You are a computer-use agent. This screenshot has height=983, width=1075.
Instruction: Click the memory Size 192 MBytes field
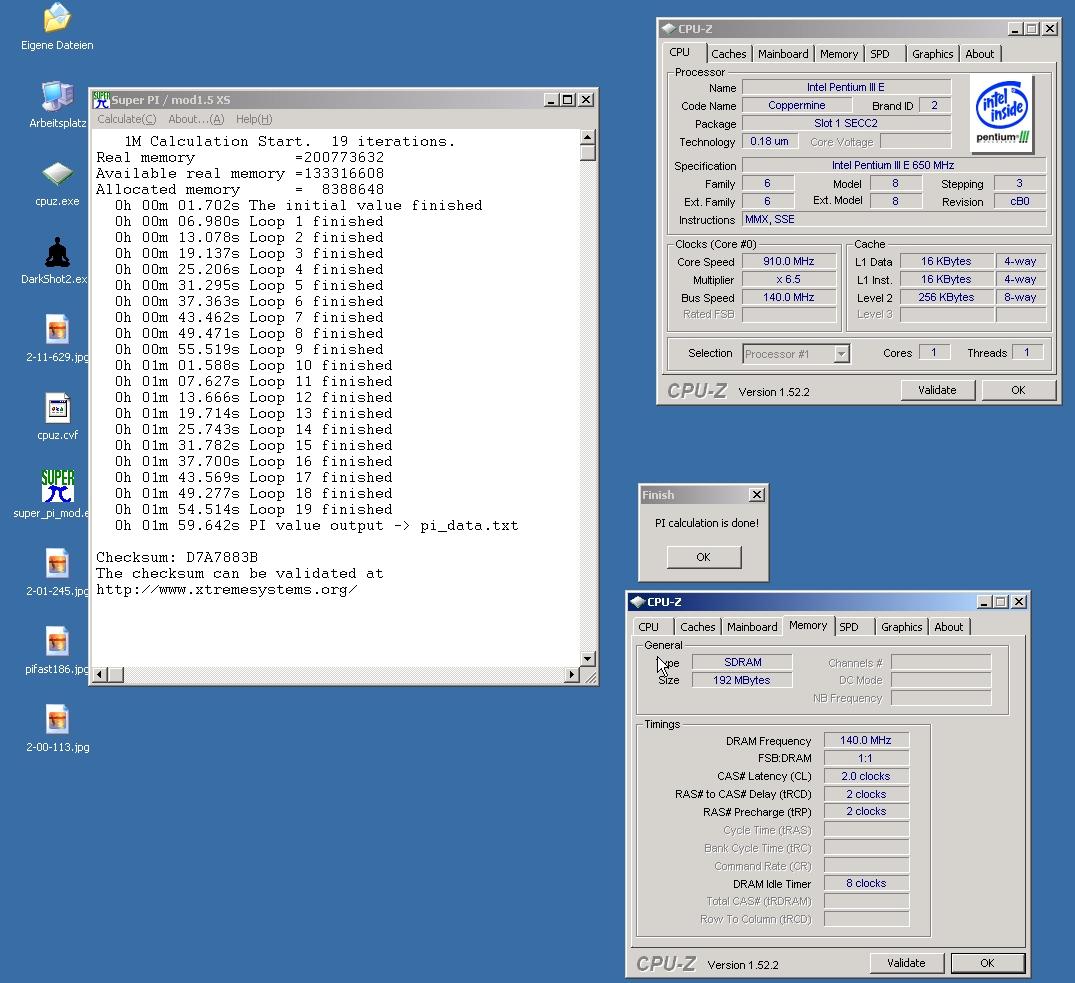[x=742, y=680]
